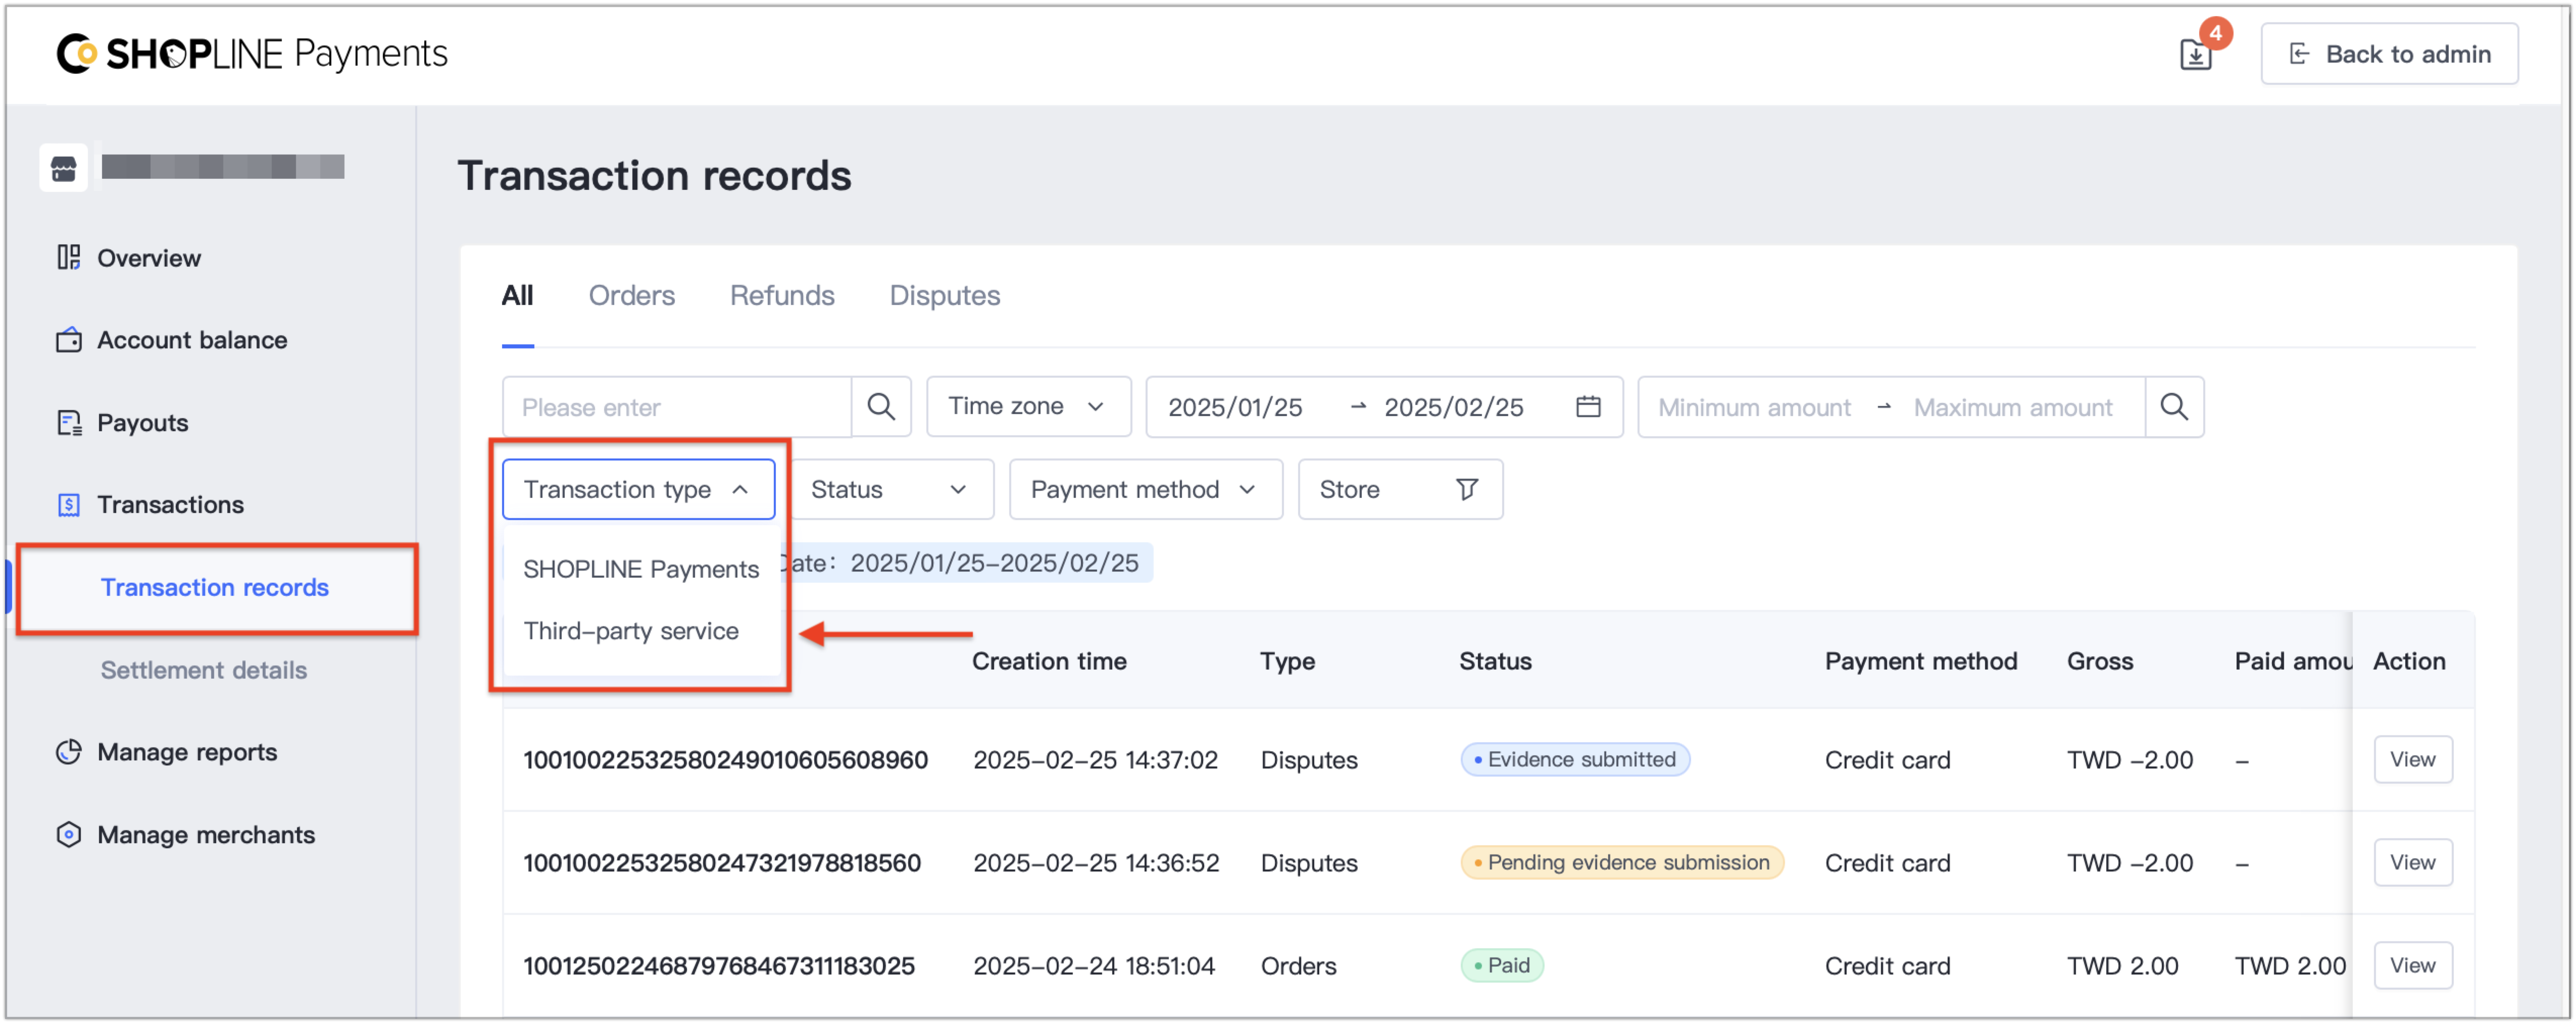Switch to the Refunds tab

[x=782, y=295]
